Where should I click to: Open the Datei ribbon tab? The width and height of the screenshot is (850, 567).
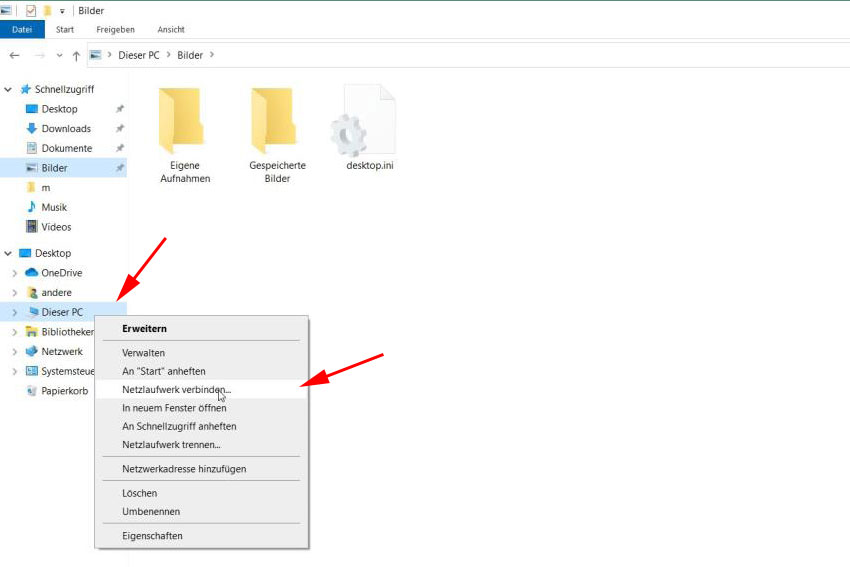pos(22,30)
